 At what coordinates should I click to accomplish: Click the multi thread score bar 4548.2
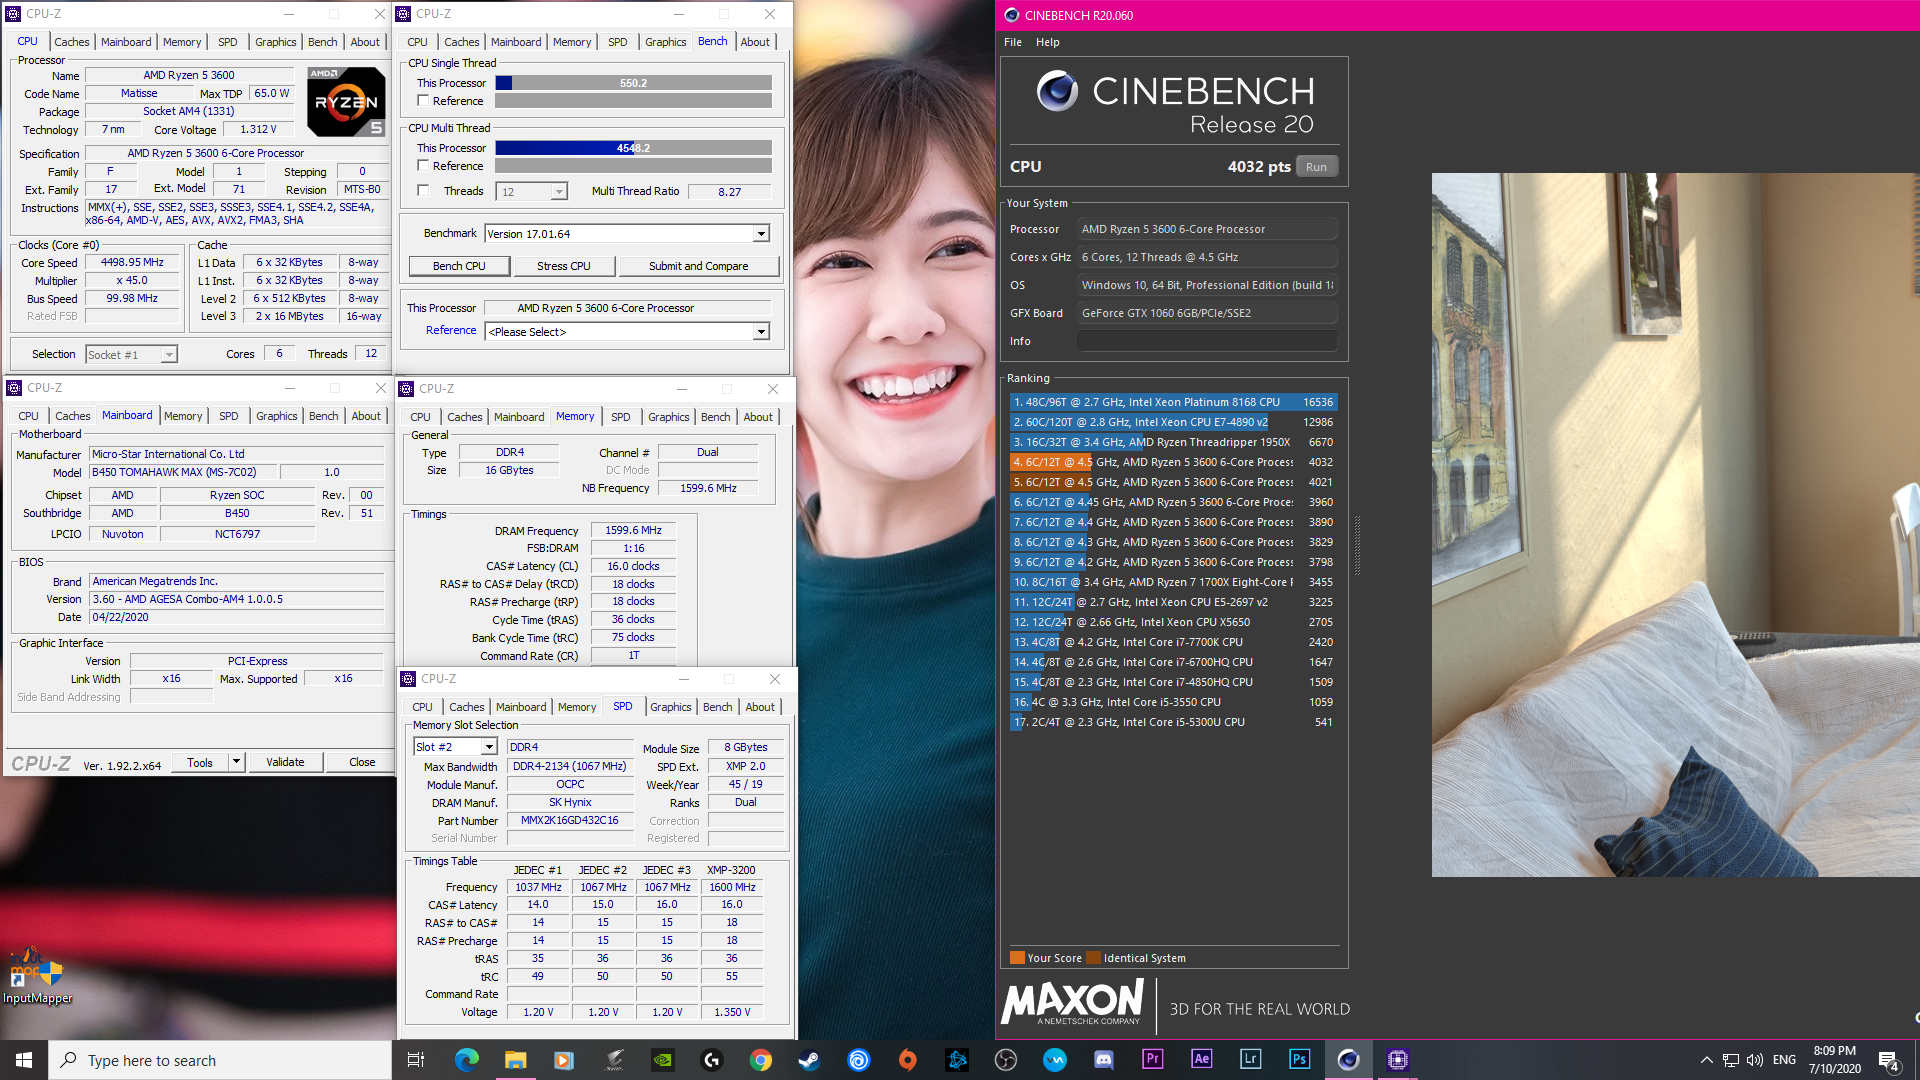(x=633, y=148)
